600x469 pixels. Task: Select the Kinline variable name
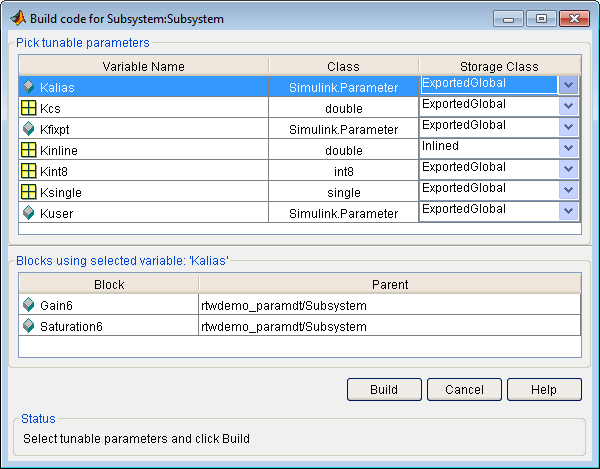tap(59, 151)
